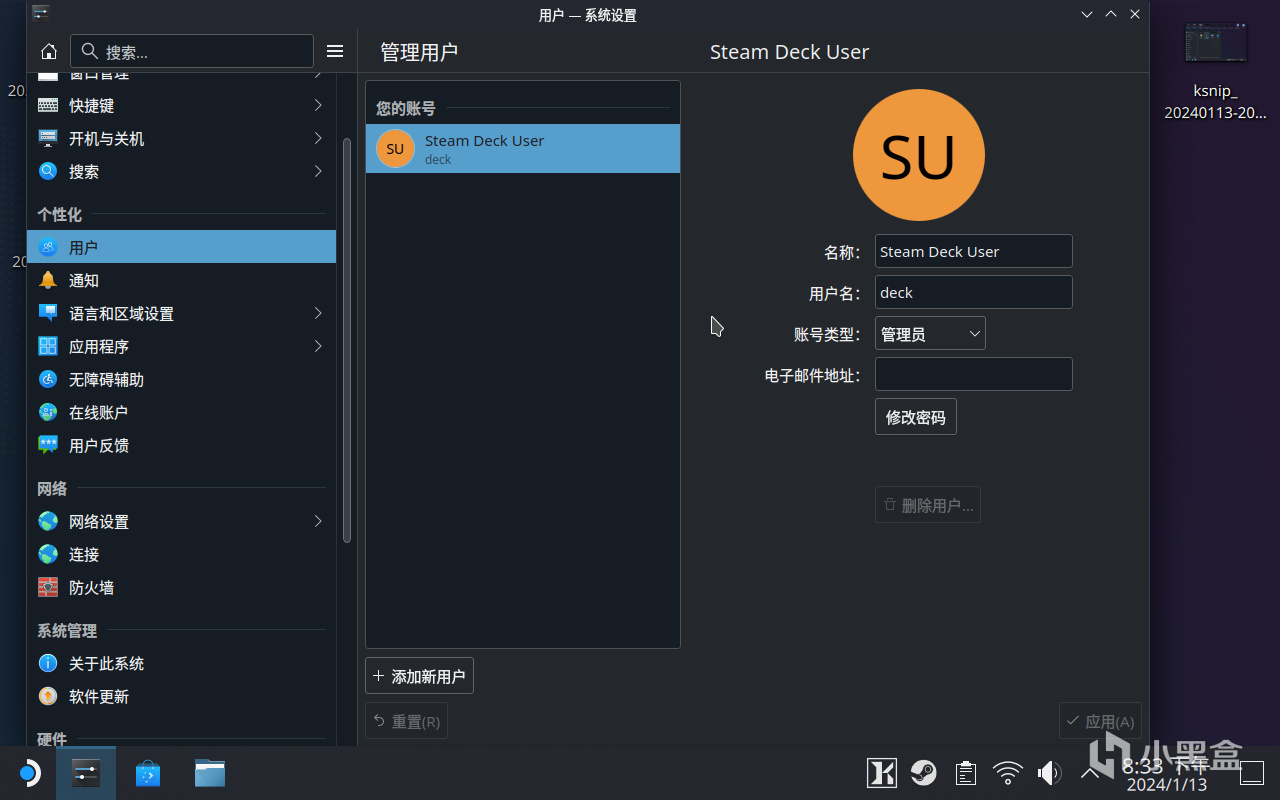
Task: Open the hamburger menu beside search
Action: (335, 51)
